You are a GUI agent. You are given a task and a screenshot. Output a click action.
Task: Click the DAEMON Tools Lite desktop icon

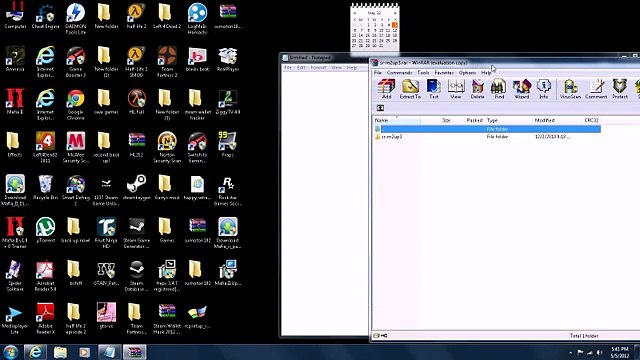point(76,18)
